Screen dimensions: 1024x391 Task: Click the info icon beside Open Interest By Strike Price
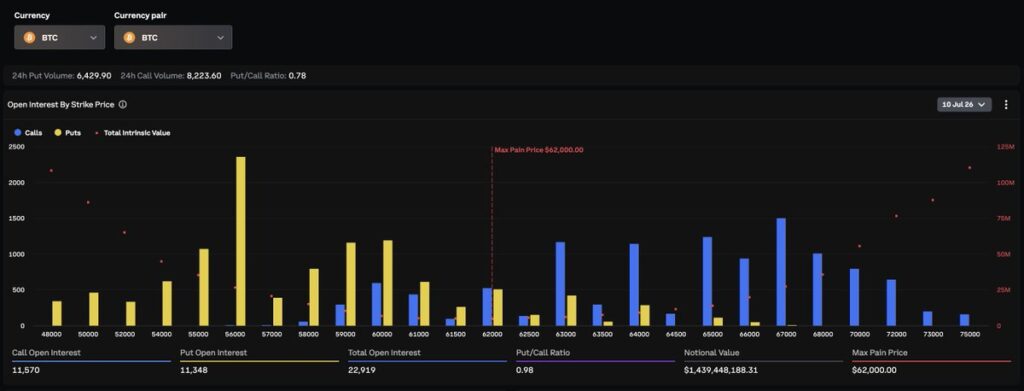click(x=123, y=104)
